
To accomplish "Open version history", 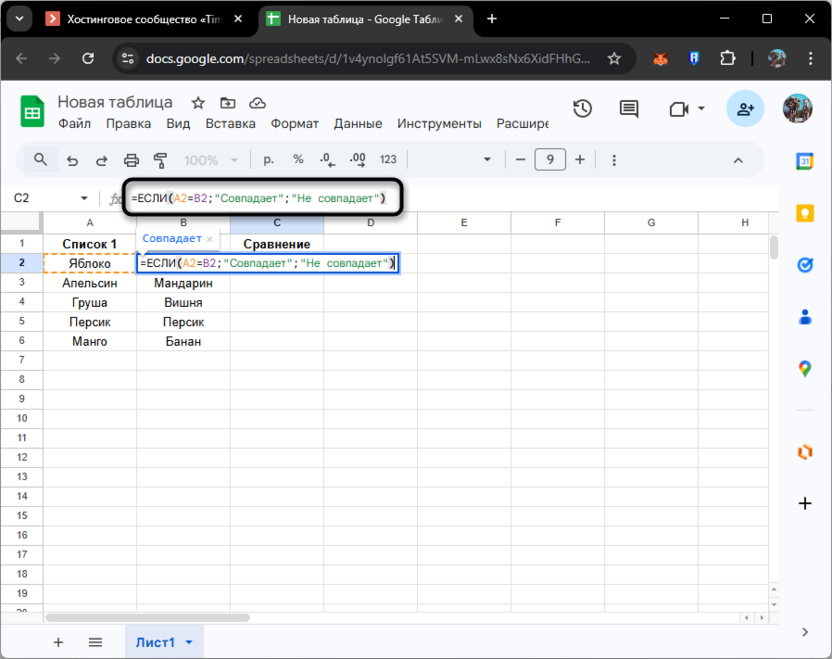I will pos(582,108).
